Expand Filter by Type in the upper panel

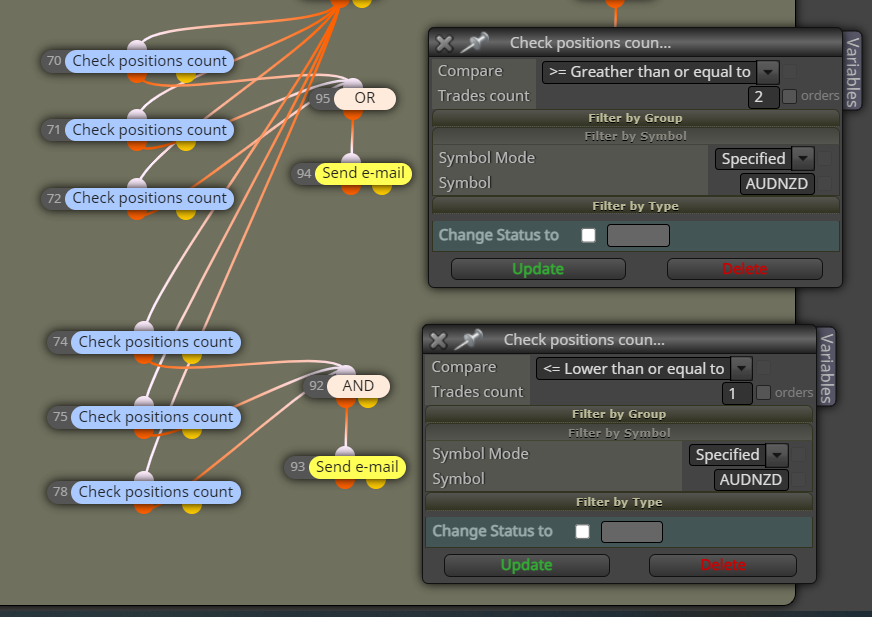pos(636,206)
